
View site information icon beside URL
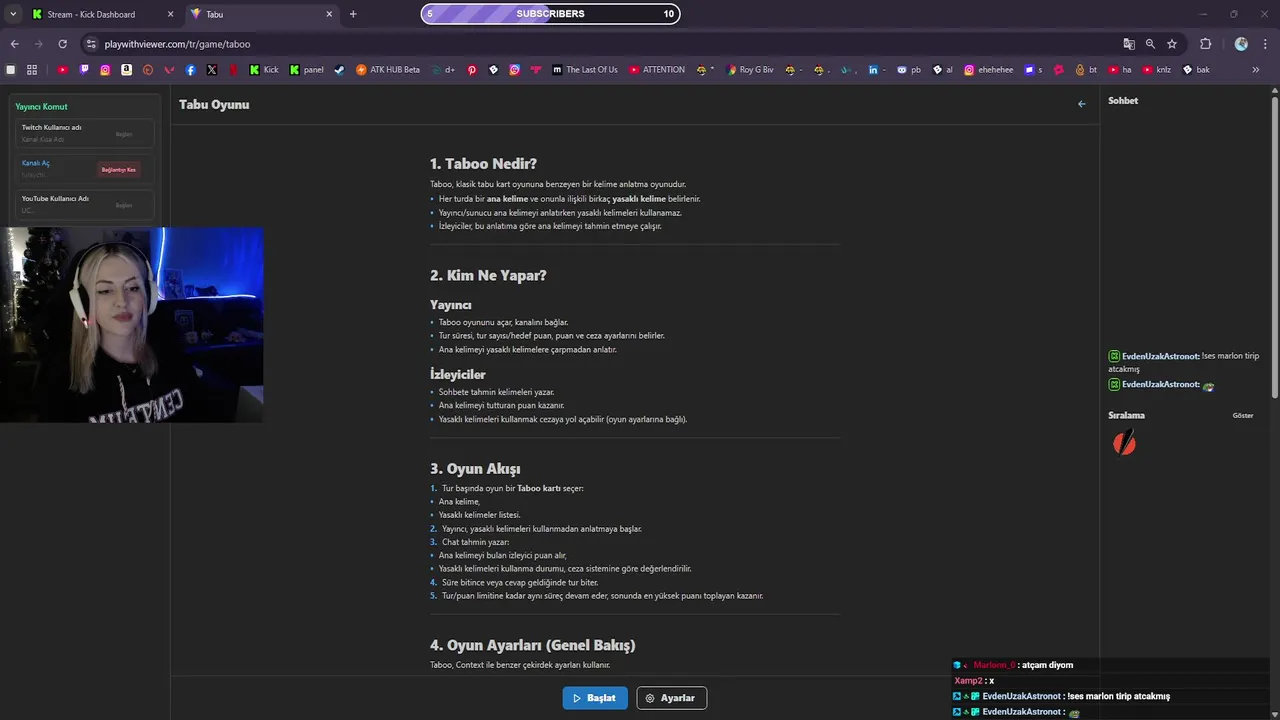pyautogui.click(x=91, y=44)
